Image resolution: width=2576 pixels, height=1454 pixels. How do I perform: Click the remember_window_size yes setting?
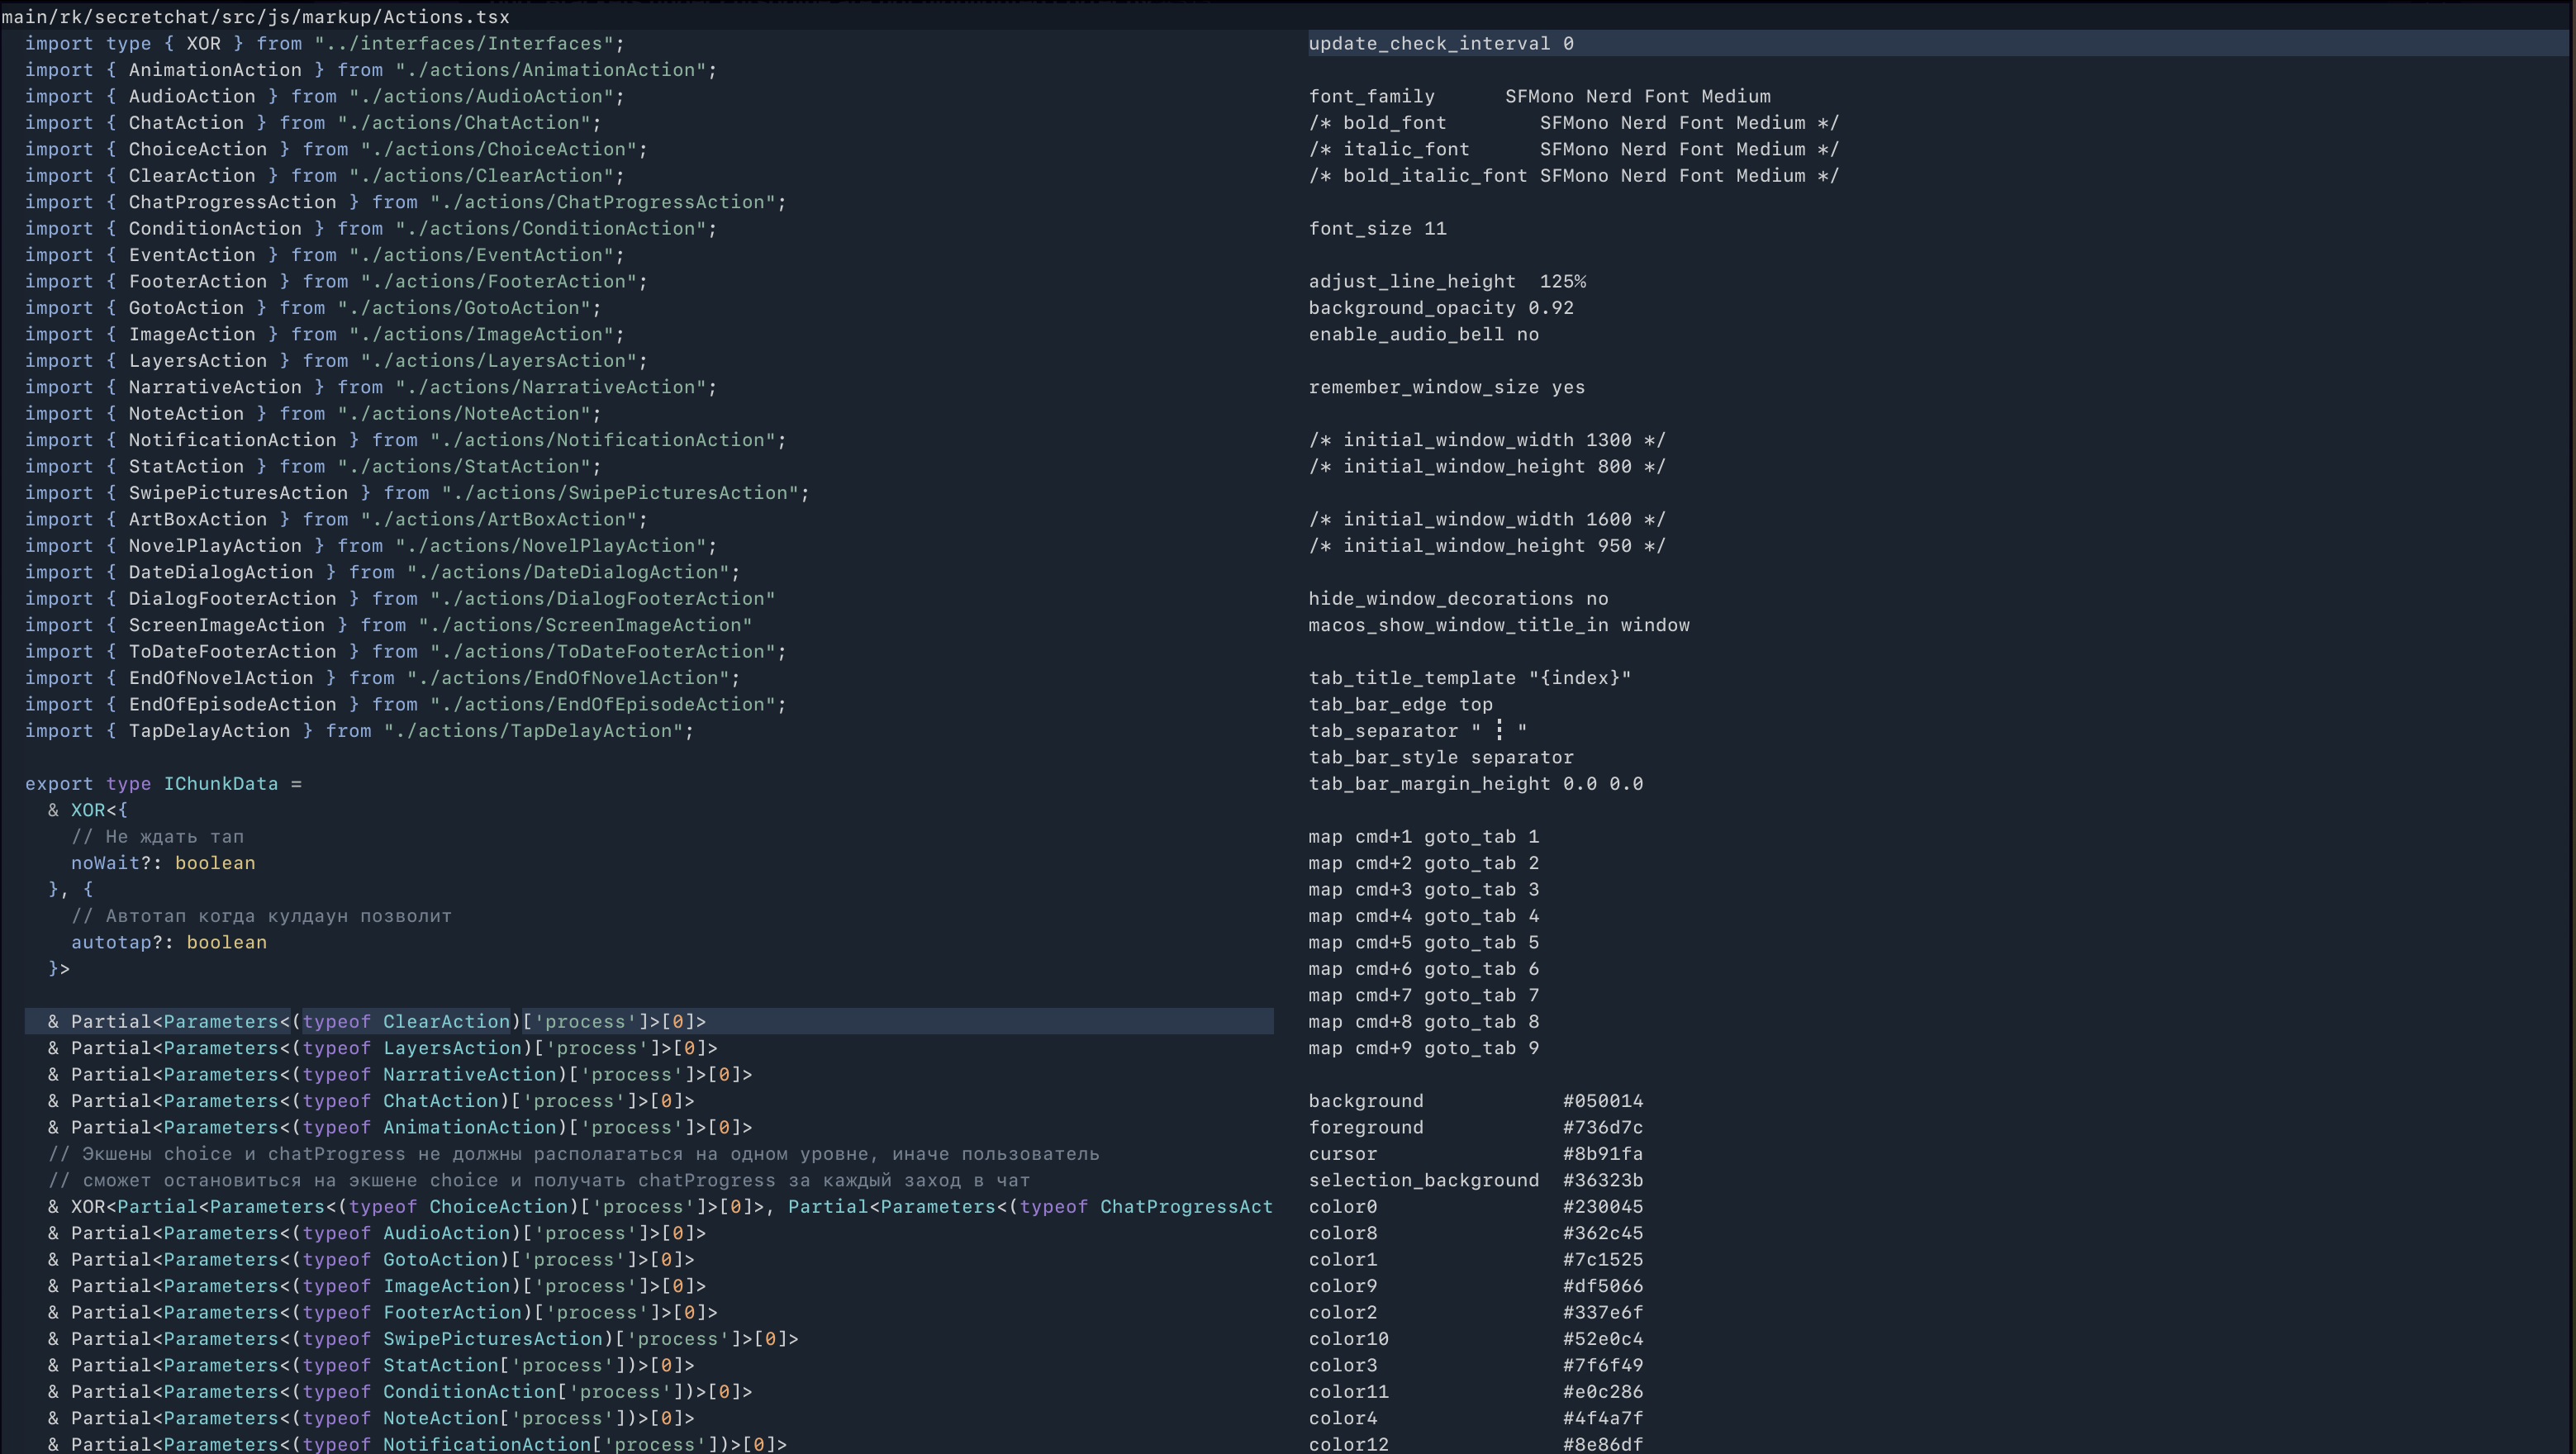1445,387
